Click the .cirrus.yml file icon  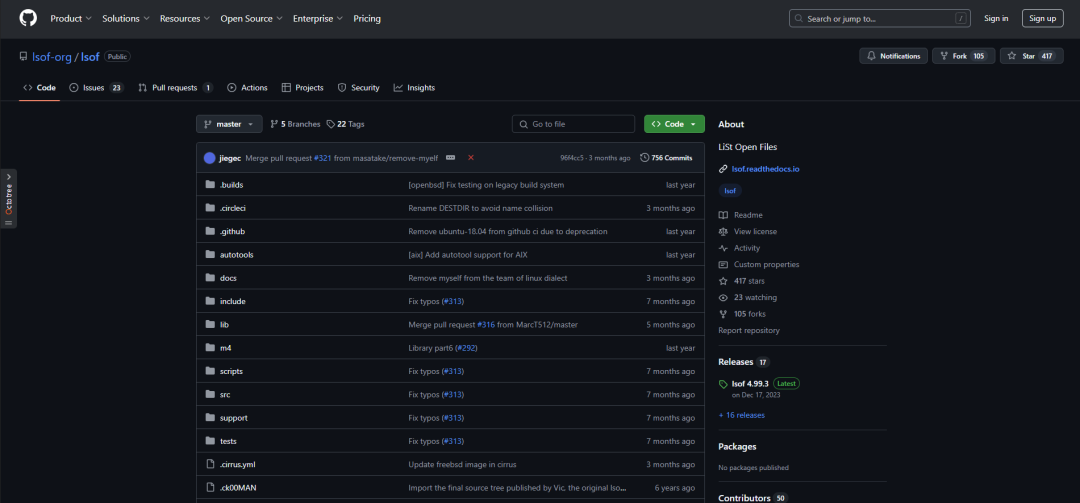pos(210,464)
